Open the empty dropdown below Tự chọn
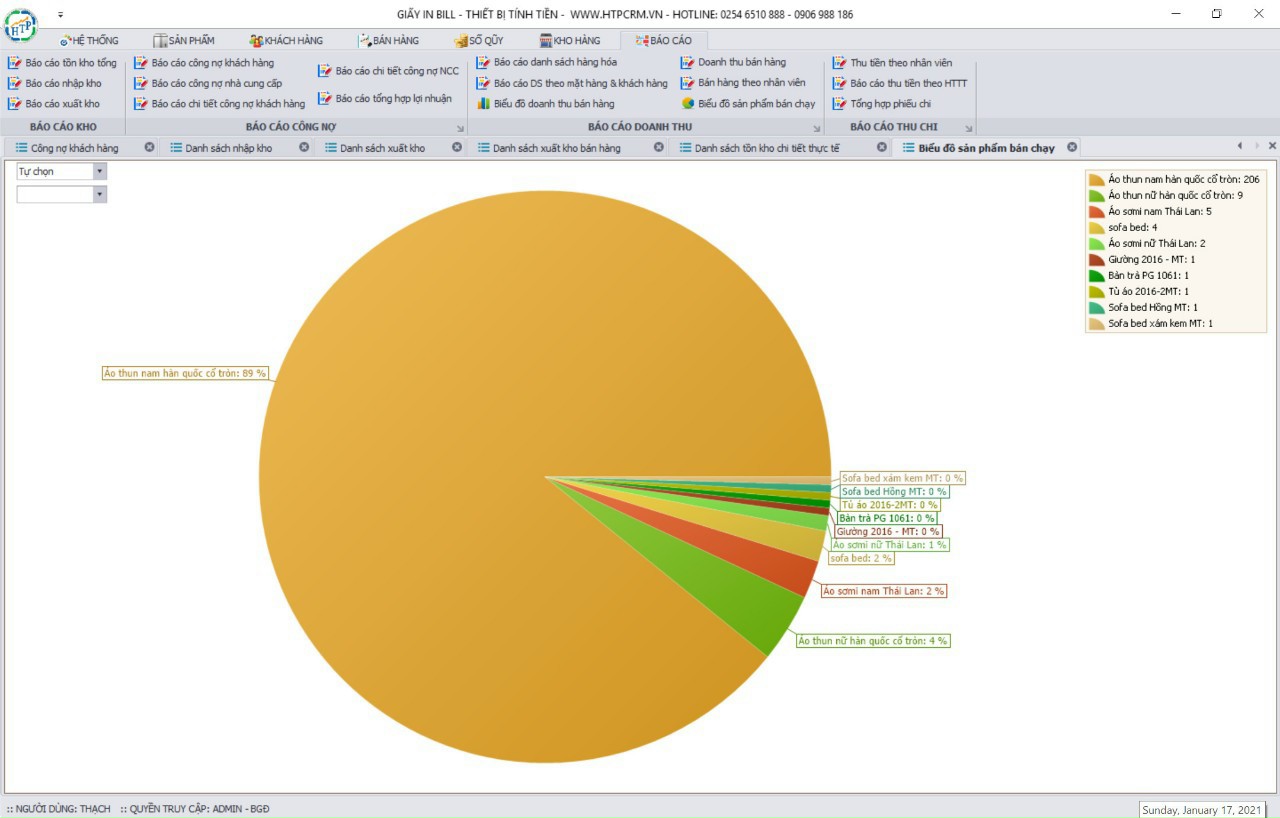 click(99, 194)
